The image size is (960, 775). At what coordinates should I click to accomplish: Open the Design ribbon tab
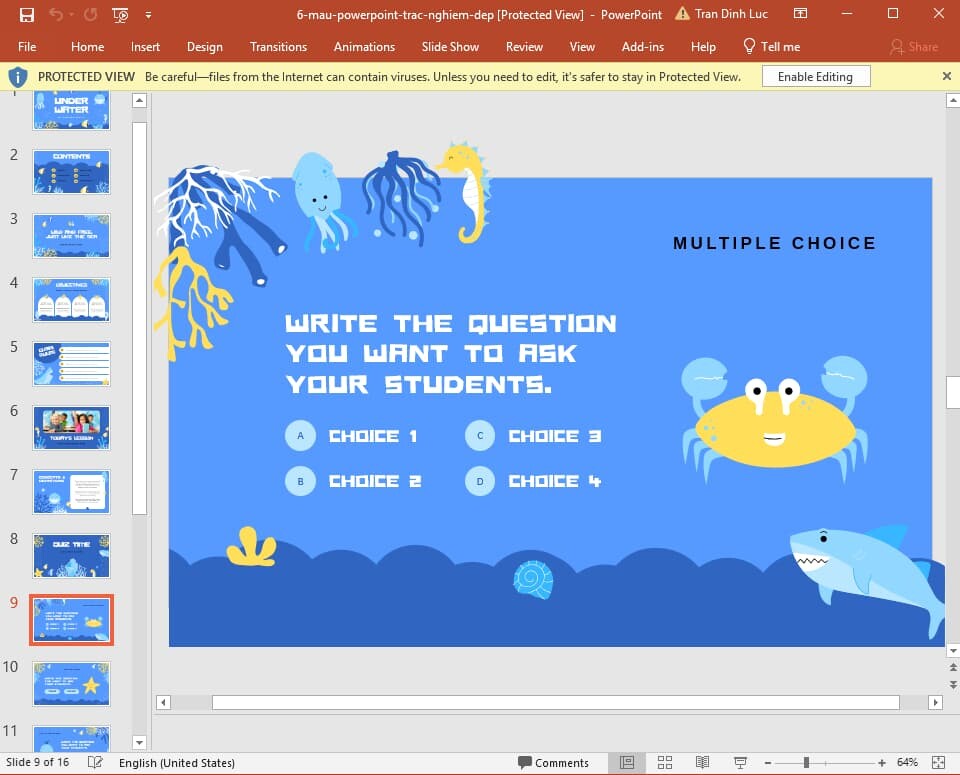coord(205,46)
